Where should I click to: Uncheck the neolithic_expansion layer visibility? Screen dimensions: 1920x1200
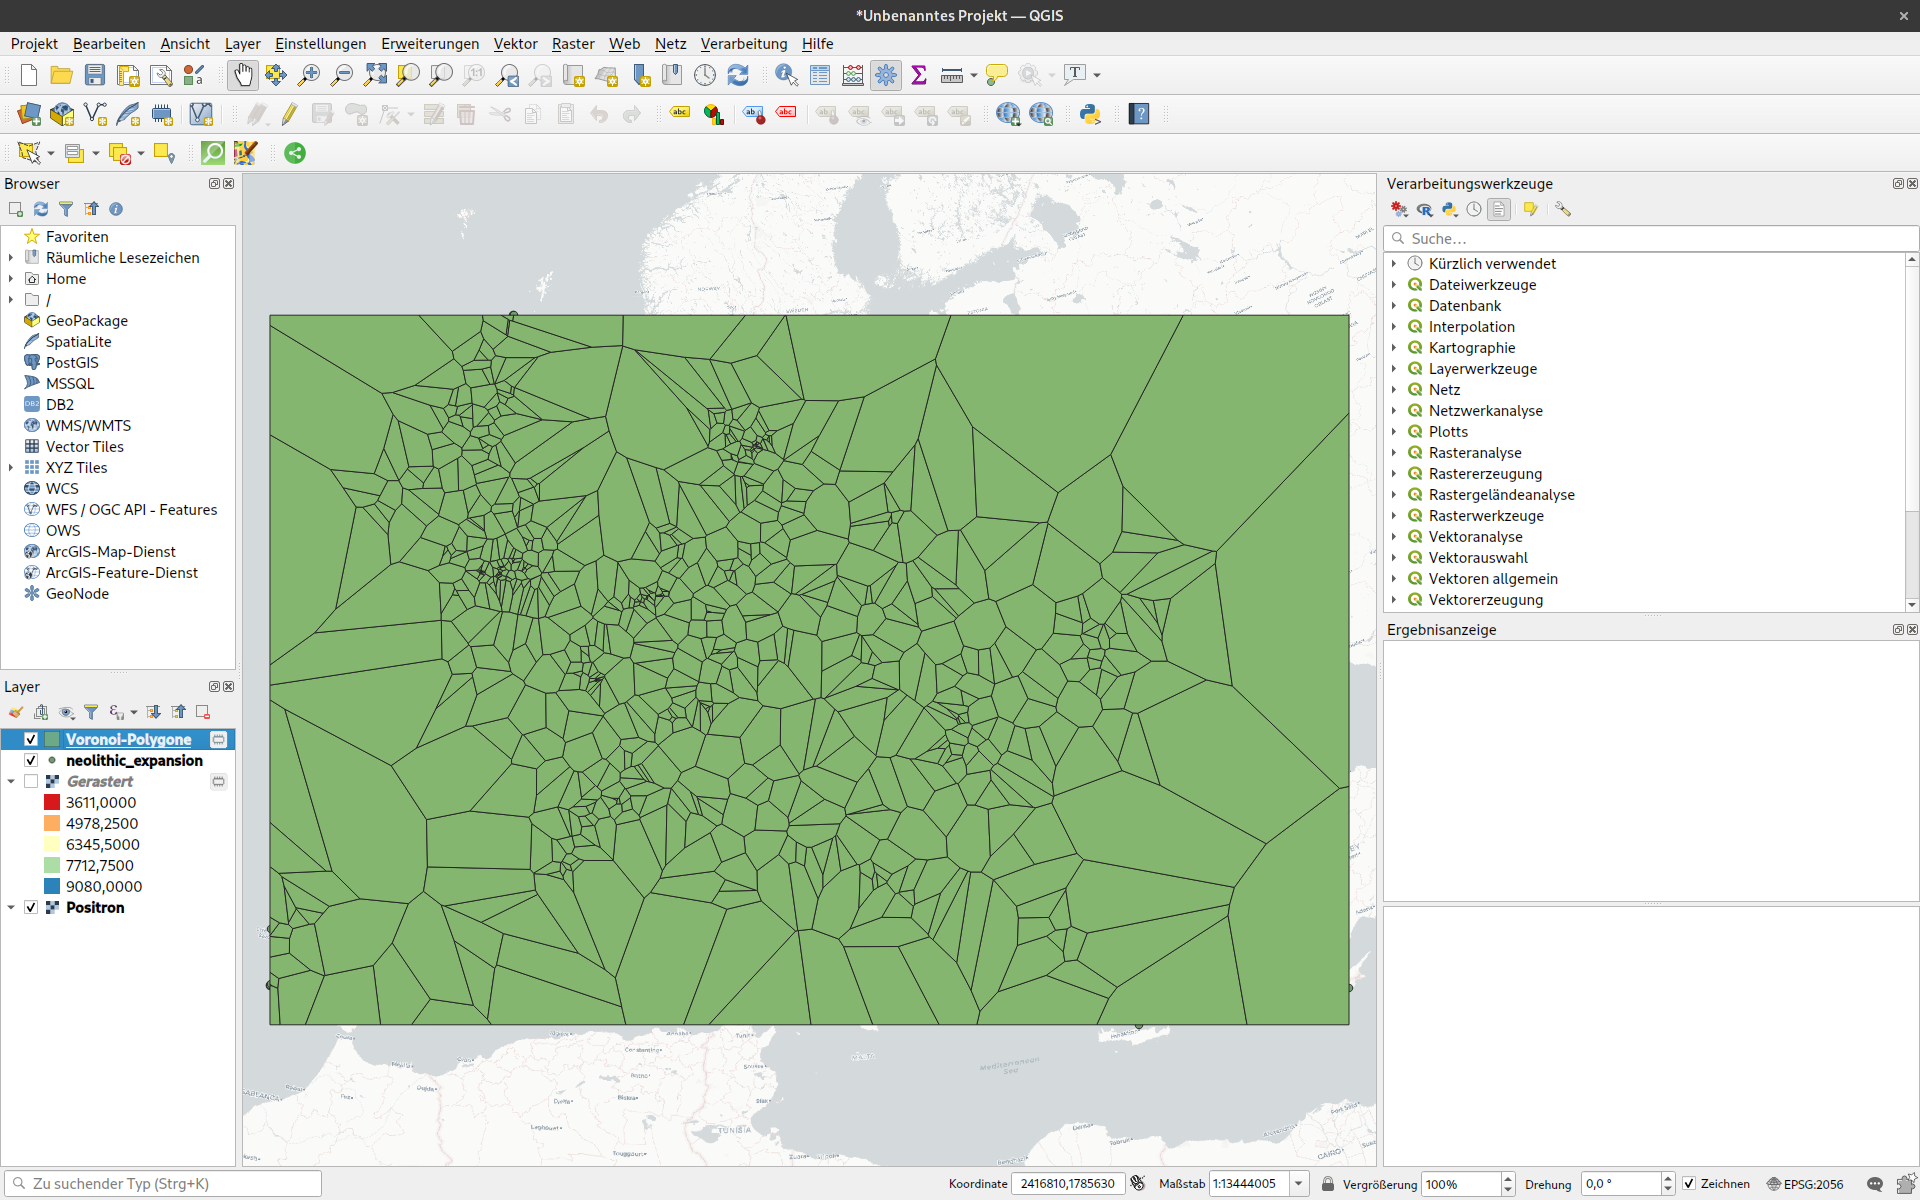pyautogui.click(x=31, y=760)
